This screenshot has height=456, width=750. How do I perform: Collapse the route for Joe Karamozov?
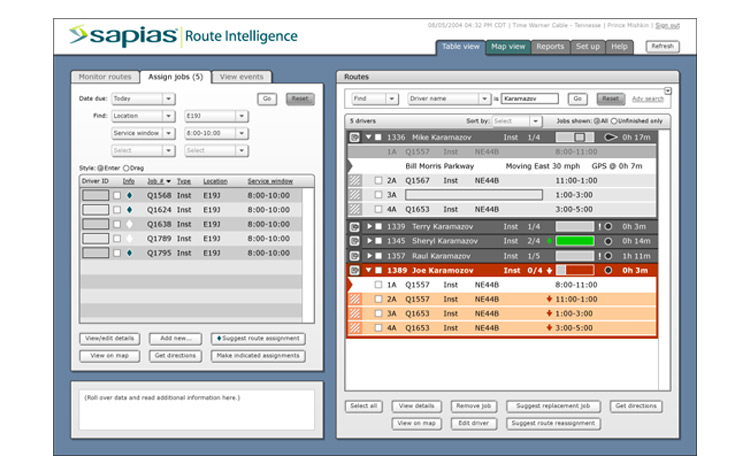coord(369,270)
